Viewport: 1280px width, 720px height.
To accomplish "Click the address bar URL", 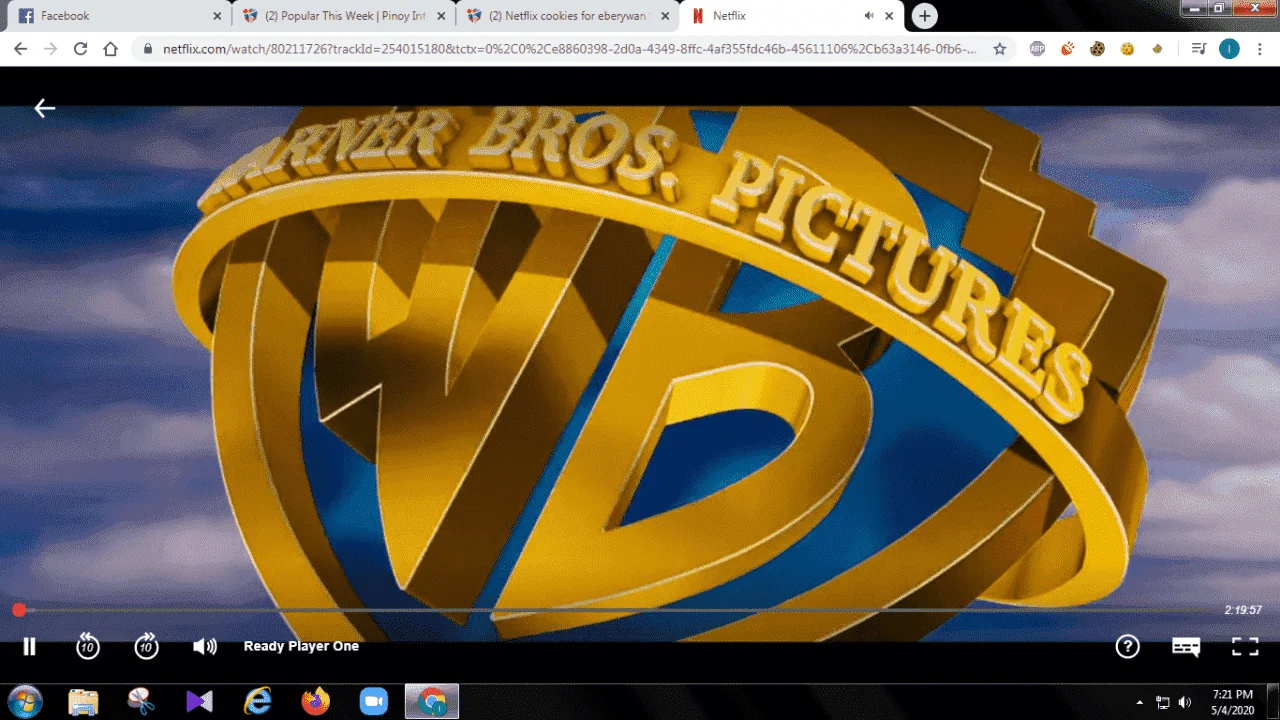I will click(570, 48).
